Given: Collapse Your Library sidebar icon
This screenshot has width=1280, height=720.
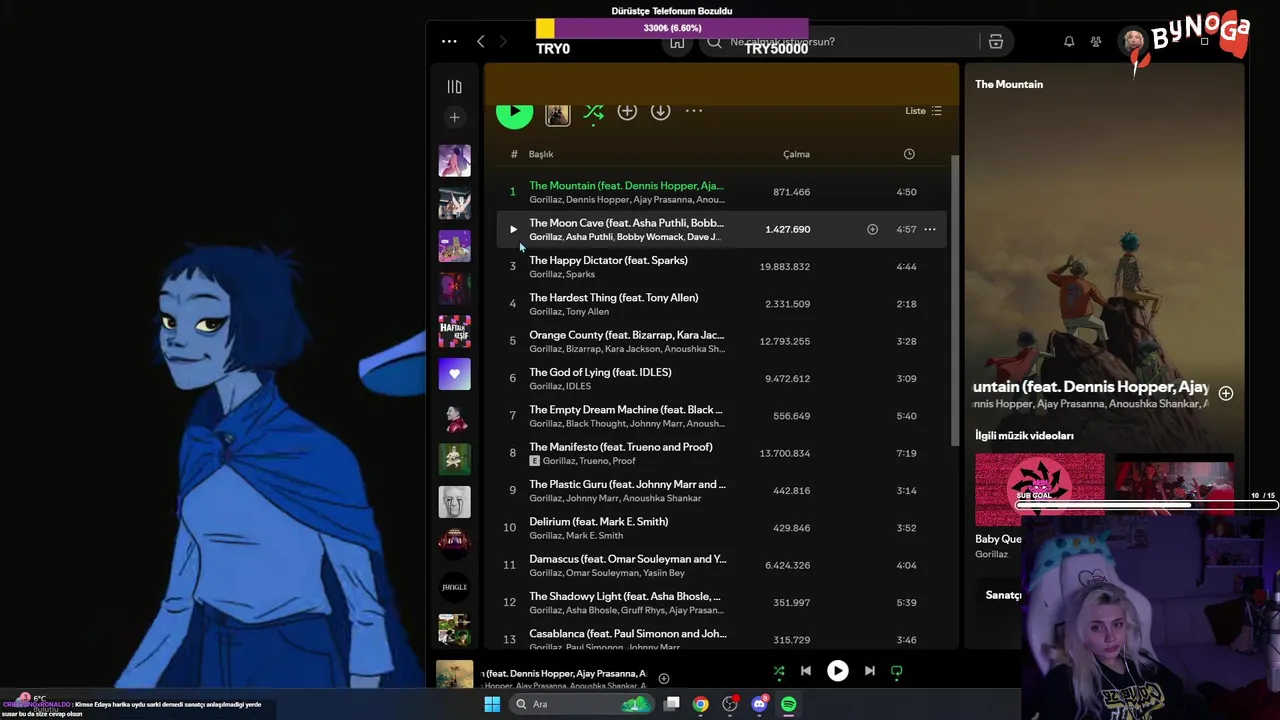Looking at the screenshot, I should tap(454, 87).
